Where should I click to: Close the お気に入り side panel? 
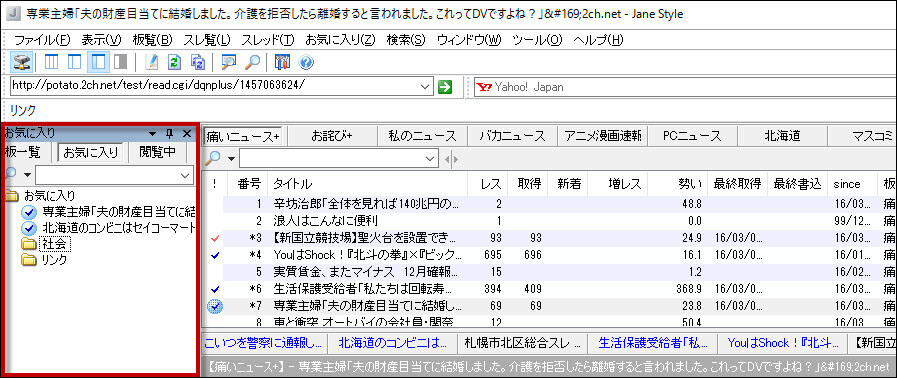click(186, 133)
